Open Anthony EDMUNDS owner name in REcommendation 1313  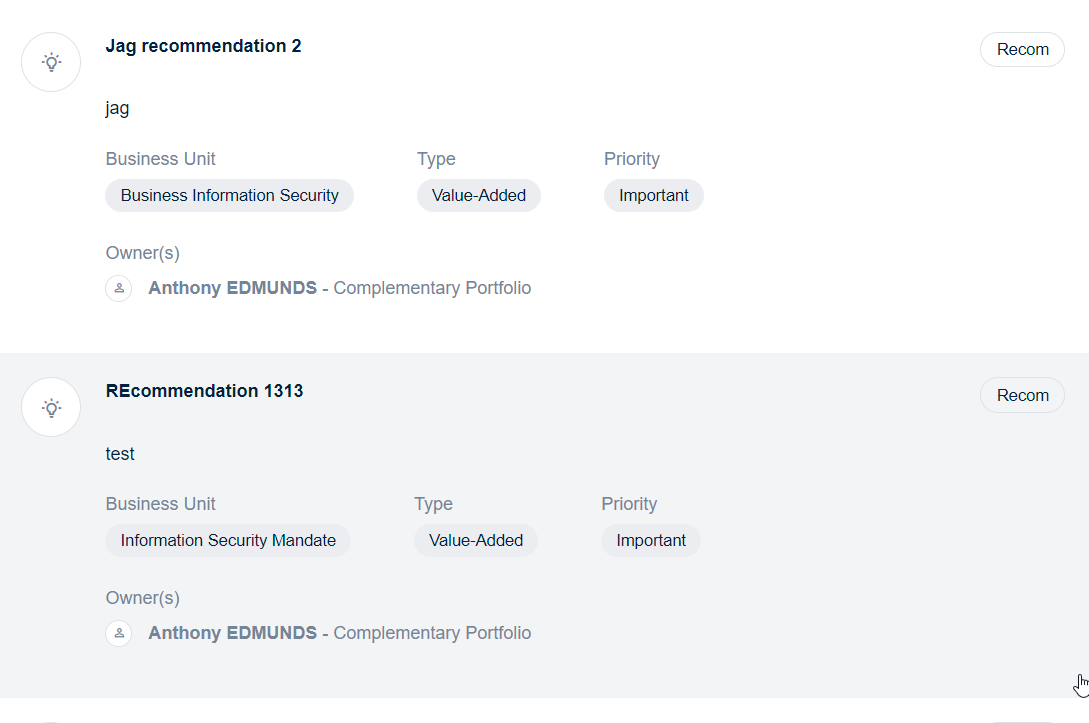point(232,633)
